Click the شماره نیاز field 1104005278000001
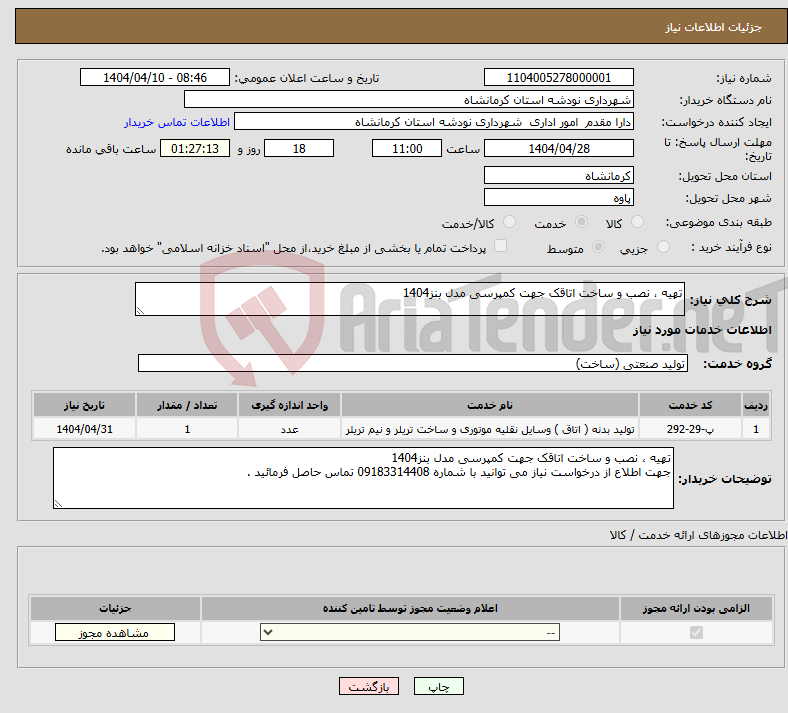The image size is (788, 713). click(x=558, y=77)
